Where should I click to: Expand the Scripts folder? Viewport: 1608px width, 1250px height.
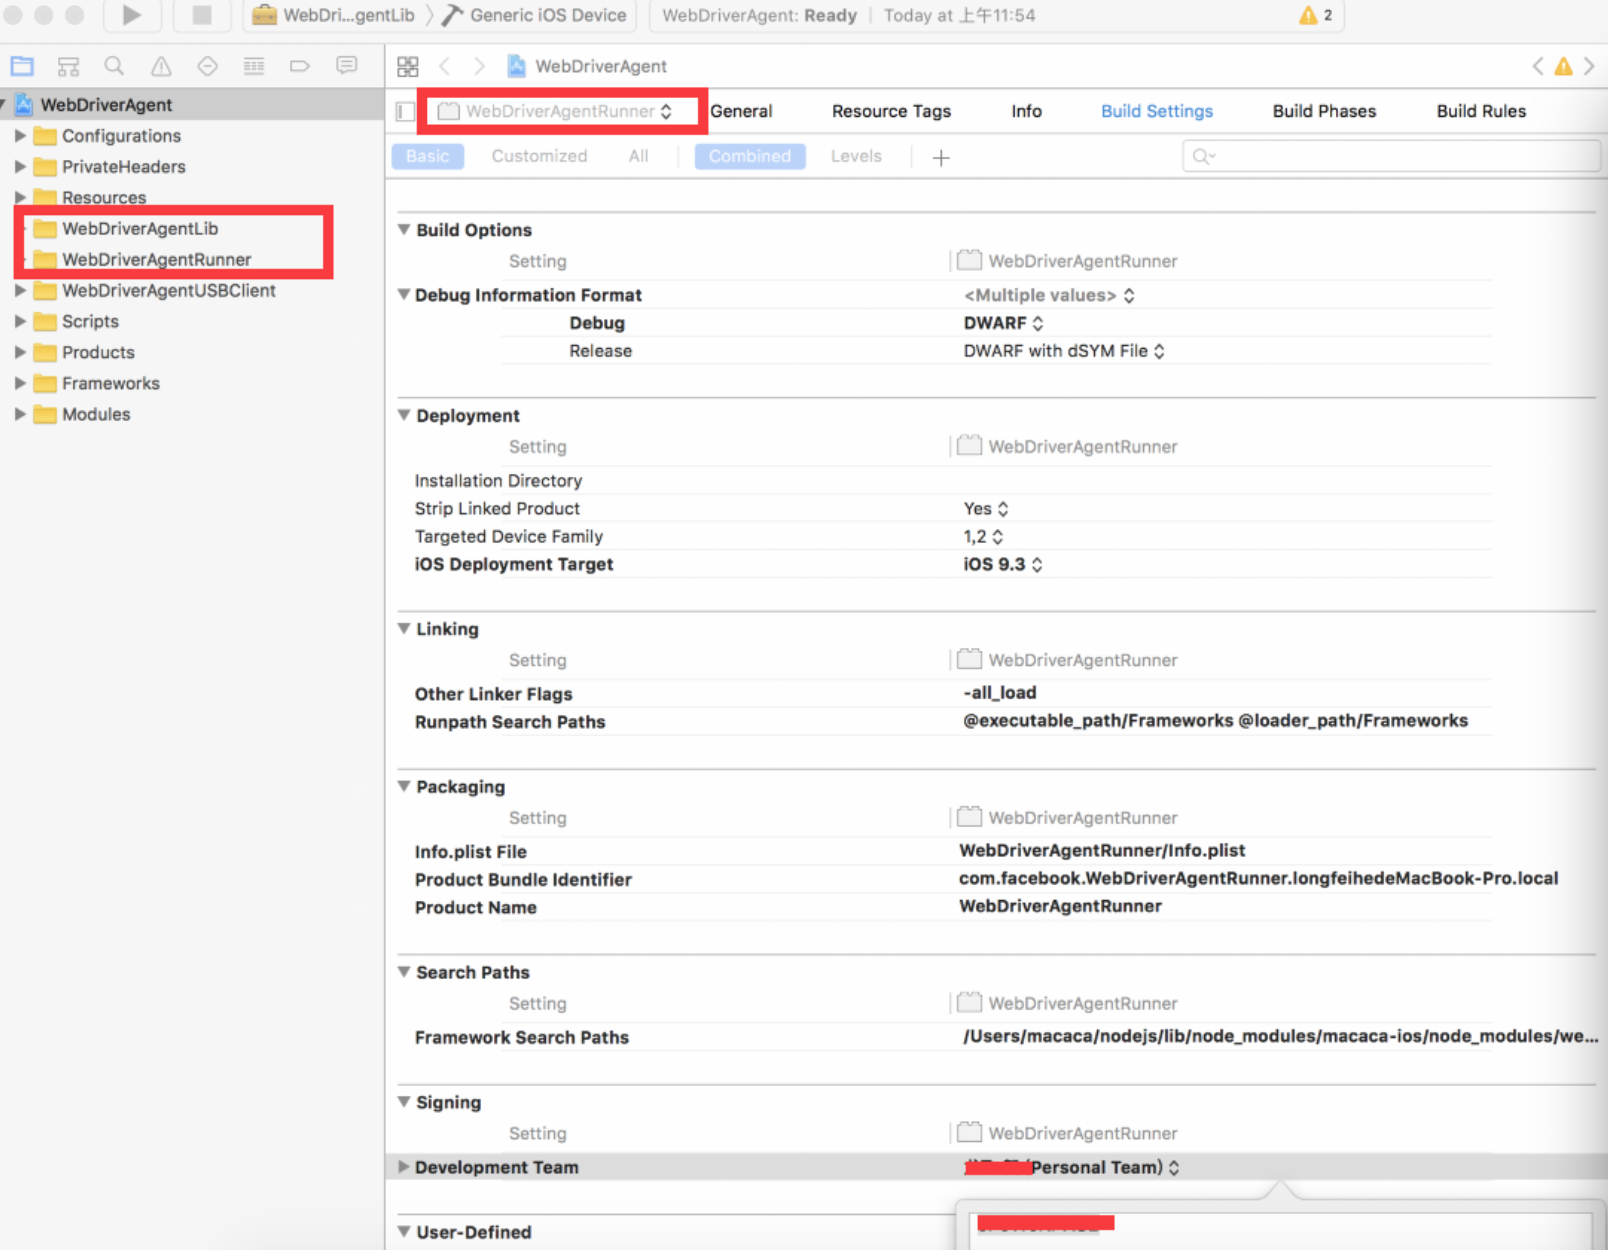coord(20,321)
